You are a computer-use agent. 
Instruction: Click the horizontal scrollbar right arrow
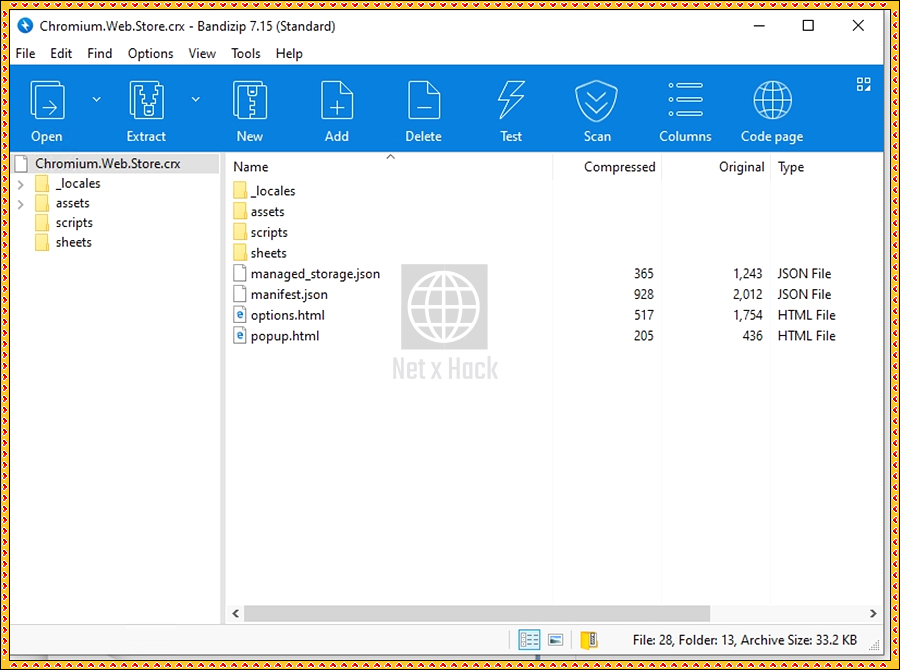point(873,613)
